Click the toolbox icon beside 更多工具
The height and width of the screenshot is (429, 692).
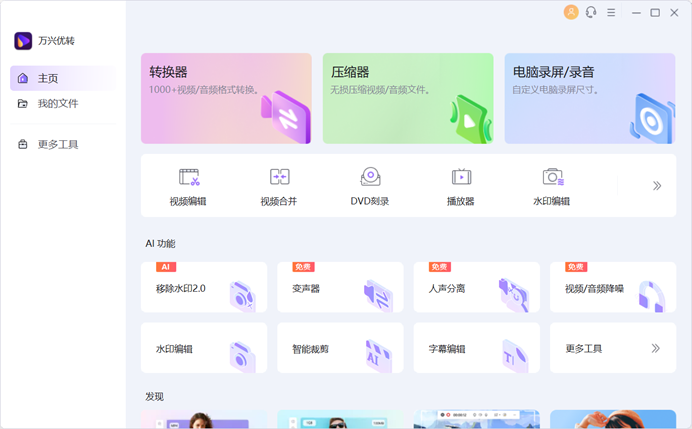[x=23, y=144]
